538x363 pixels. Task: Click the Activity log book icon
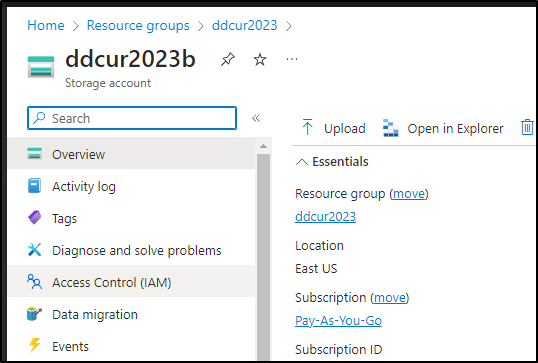[34, 186]
